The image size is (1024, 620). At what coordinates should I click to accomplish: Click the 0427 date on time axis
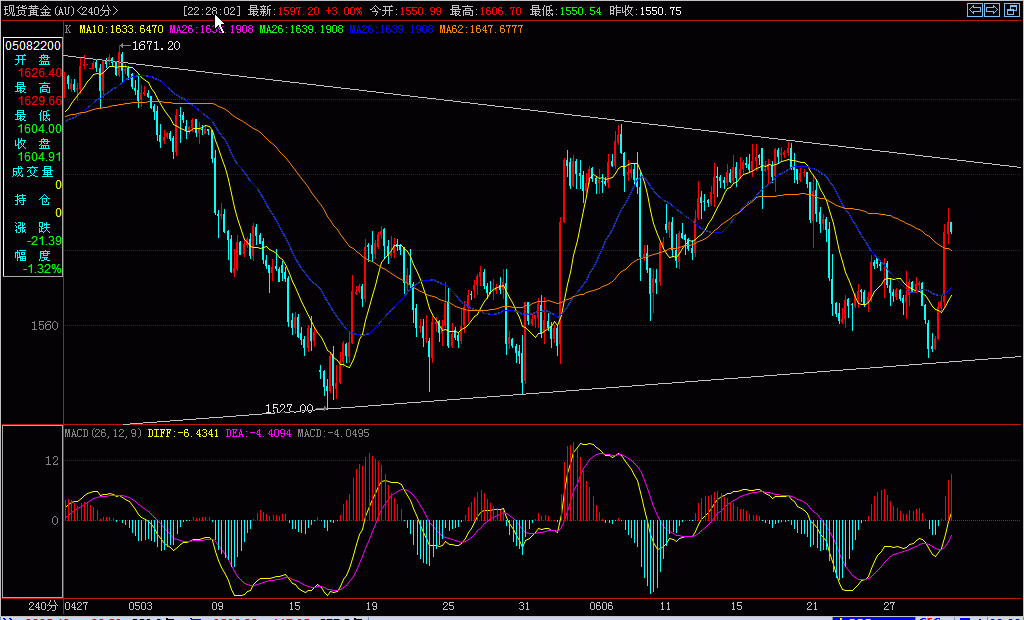pos(78,605)
